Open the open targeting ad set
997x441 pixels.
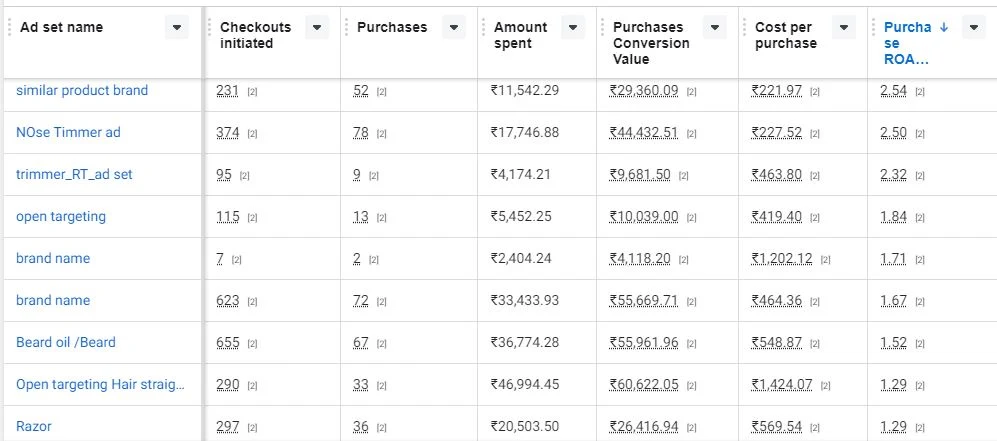[x=61, y=216]
